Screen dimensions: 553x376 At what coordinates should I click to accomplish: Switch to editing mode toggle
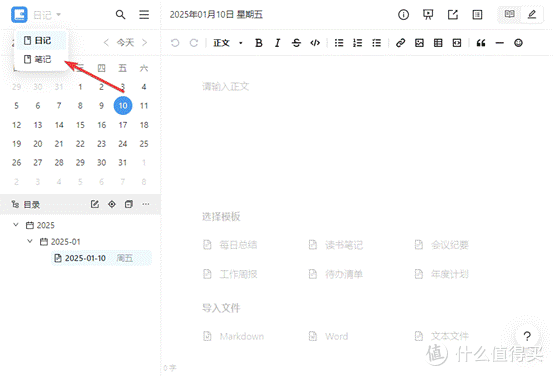[x=532, y=14]
